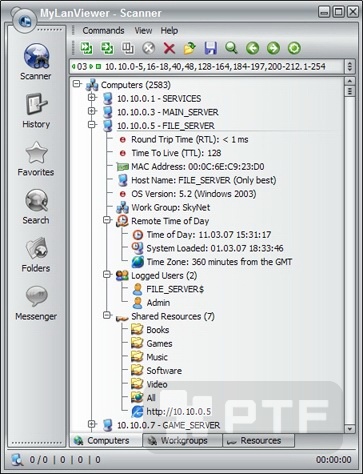Click the MyLanViewer application logo icon
The width and height of the screenshot is (363, 474).
[x=24, y=21]
